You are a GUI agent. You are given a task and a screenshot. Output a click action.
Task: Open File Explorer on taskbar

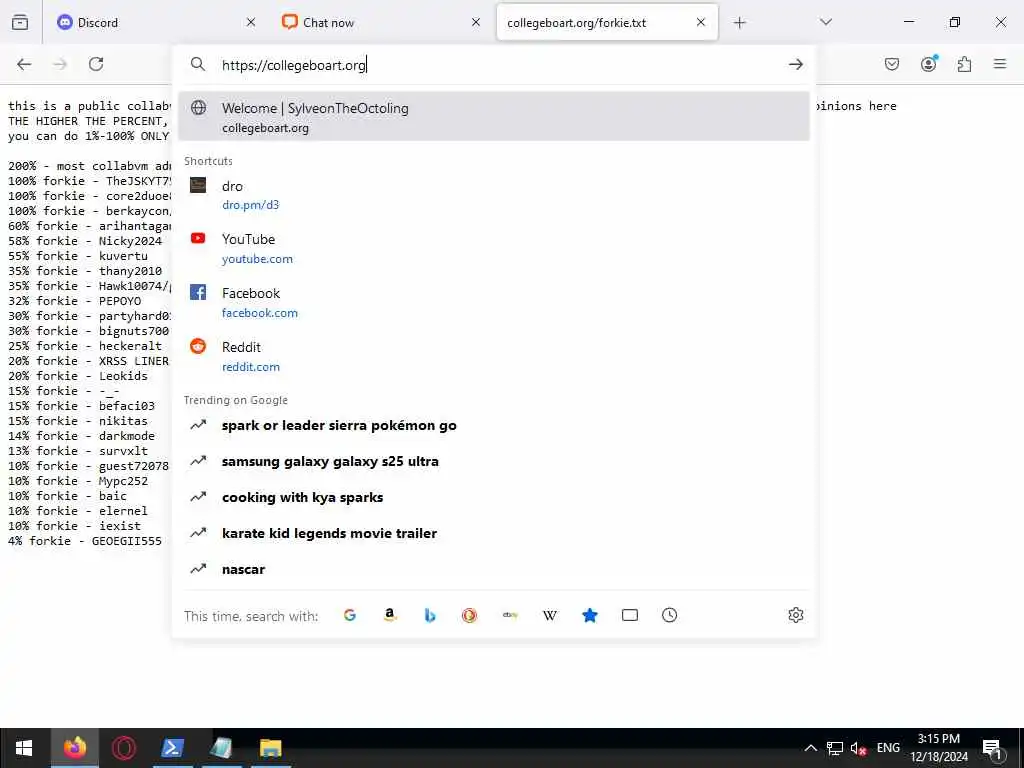click(x=270, y=748)
